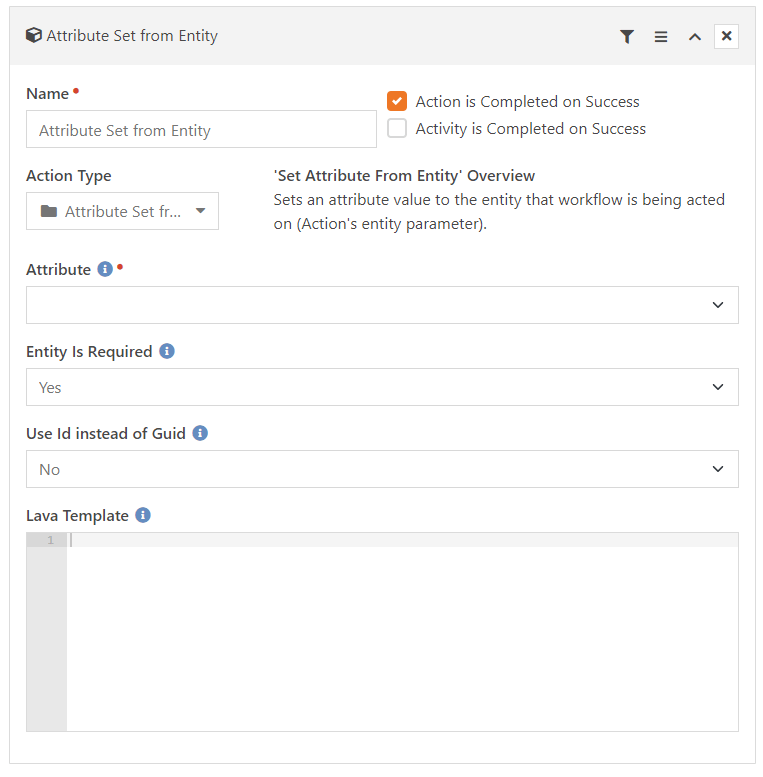The image size is (763, 777).
Task: Click line number 1 in editor gutter
Action: [x=50, y=540]
